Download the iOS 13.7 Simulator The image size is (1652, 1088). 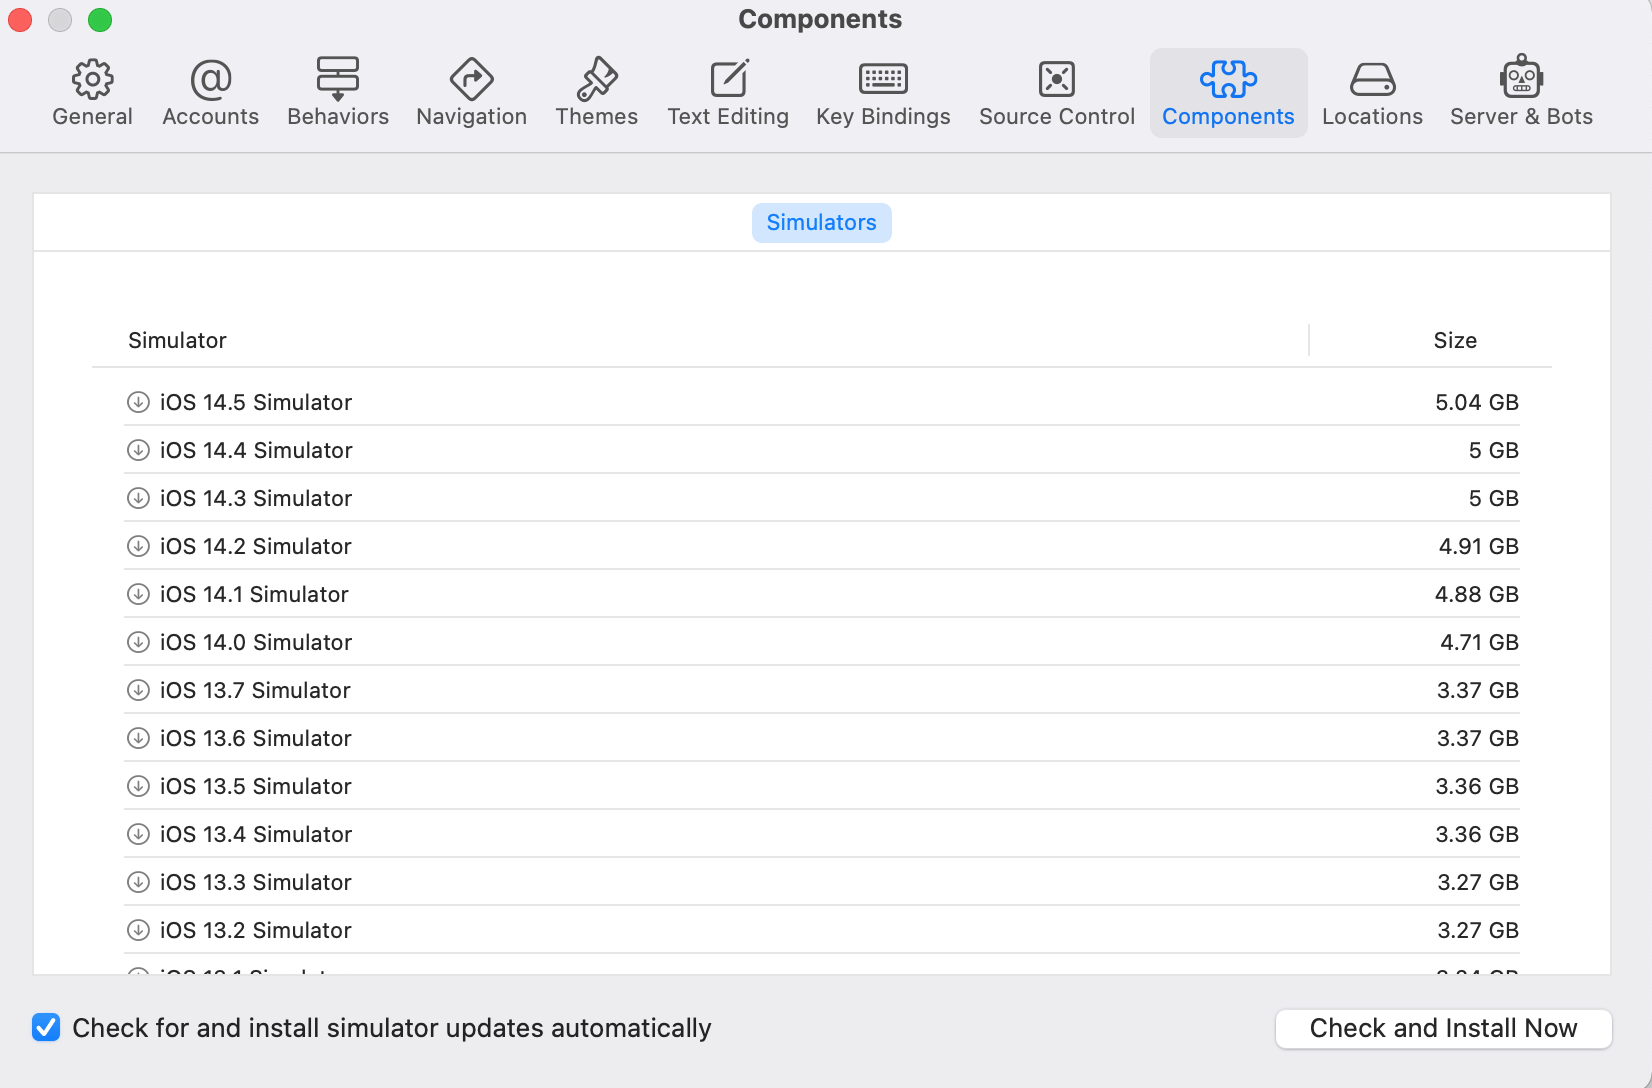(138, 690)
